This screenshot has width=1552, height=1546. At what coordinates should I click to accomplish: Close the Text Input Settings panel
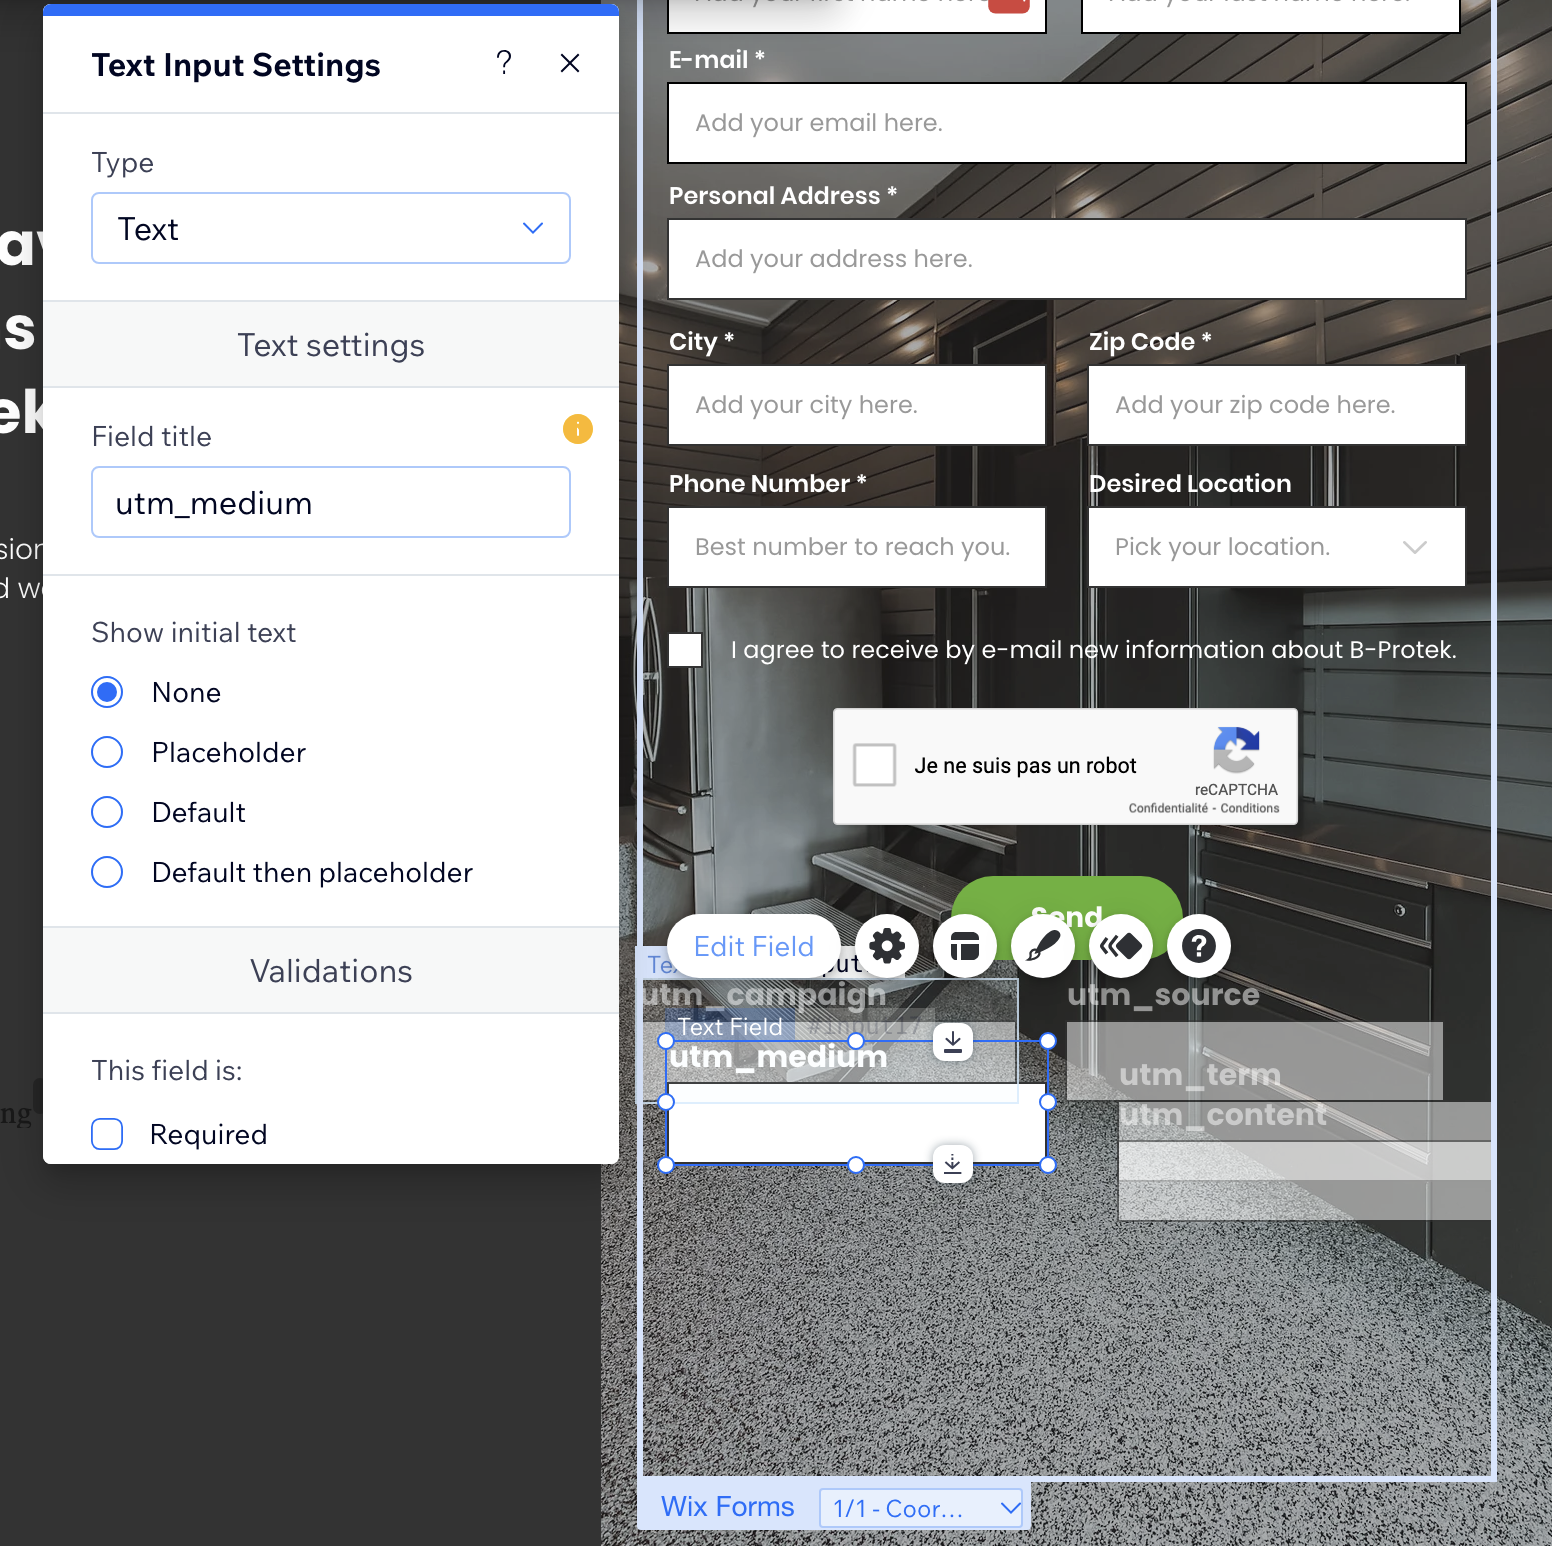tap(570, 63)
